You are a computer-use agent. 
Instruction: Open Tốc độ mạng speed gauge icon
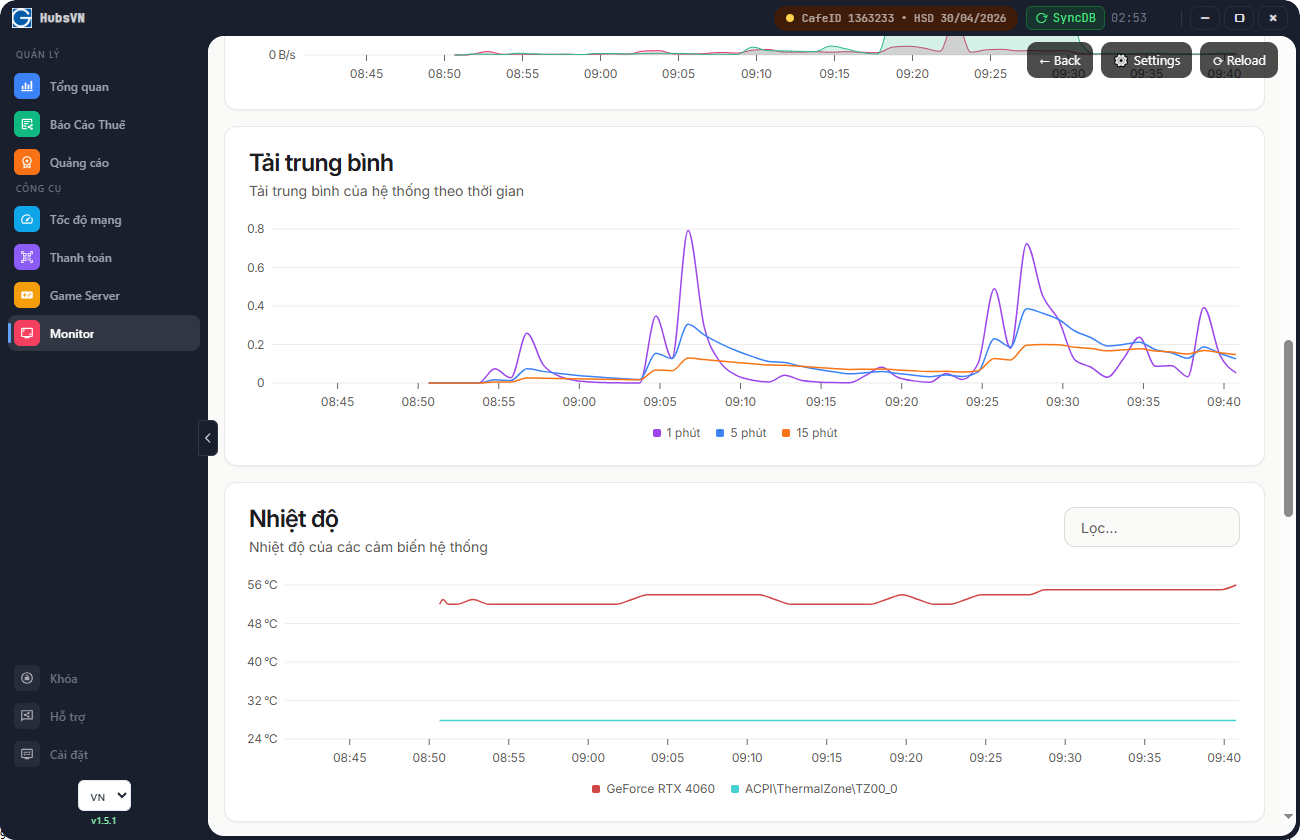click(x=27, y=219)
